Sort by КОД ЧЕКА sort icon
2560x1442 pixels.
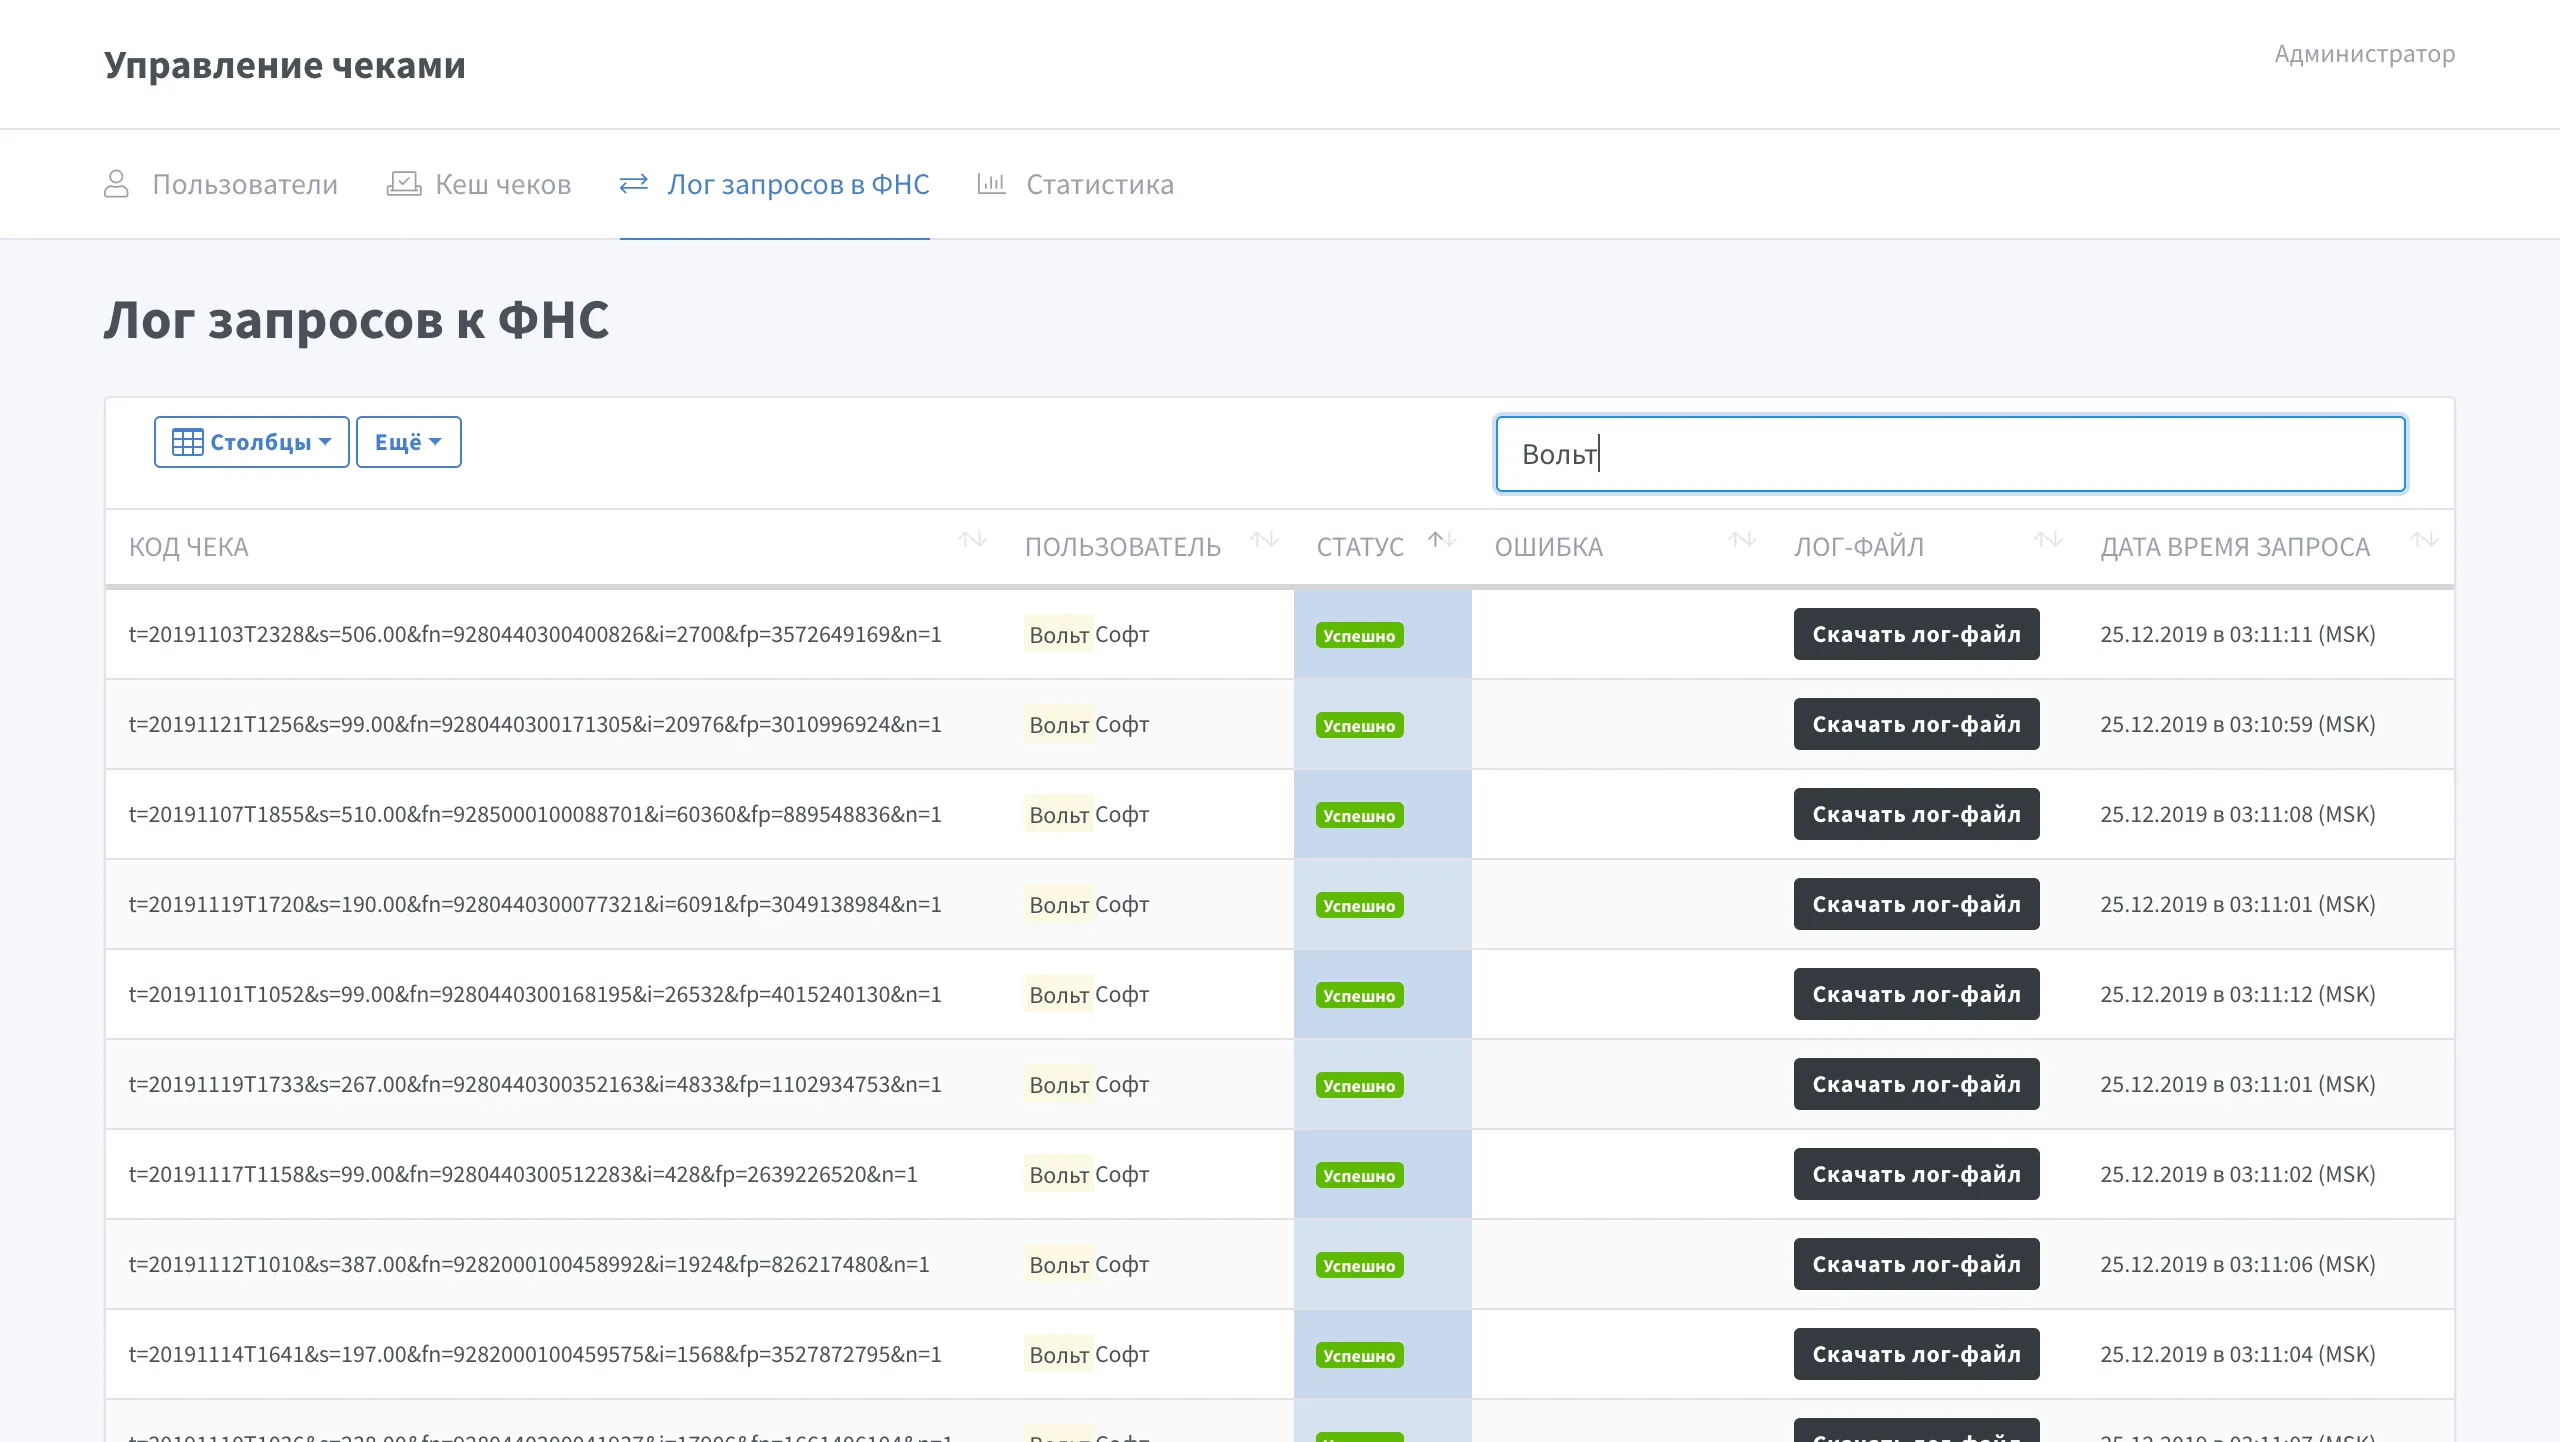(x=972, y=541)
